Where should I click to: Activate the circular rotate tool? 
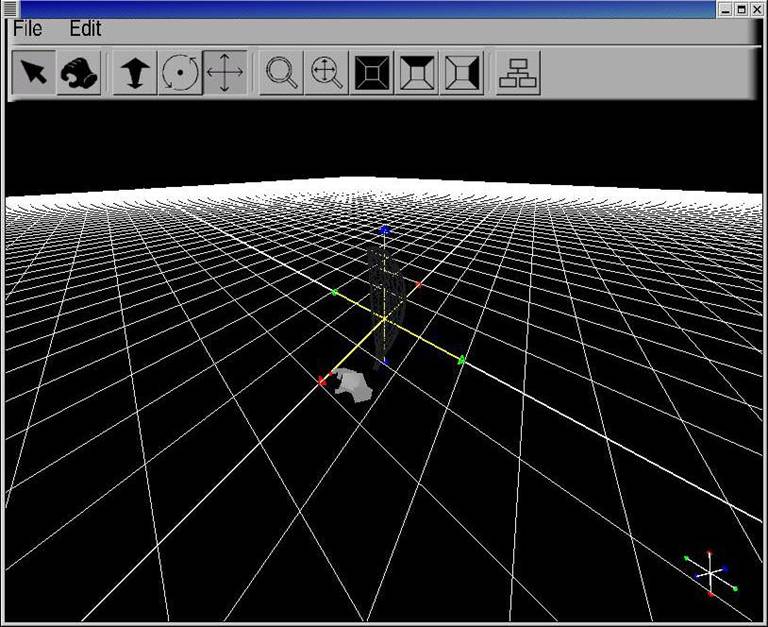[x=180, y=72]
